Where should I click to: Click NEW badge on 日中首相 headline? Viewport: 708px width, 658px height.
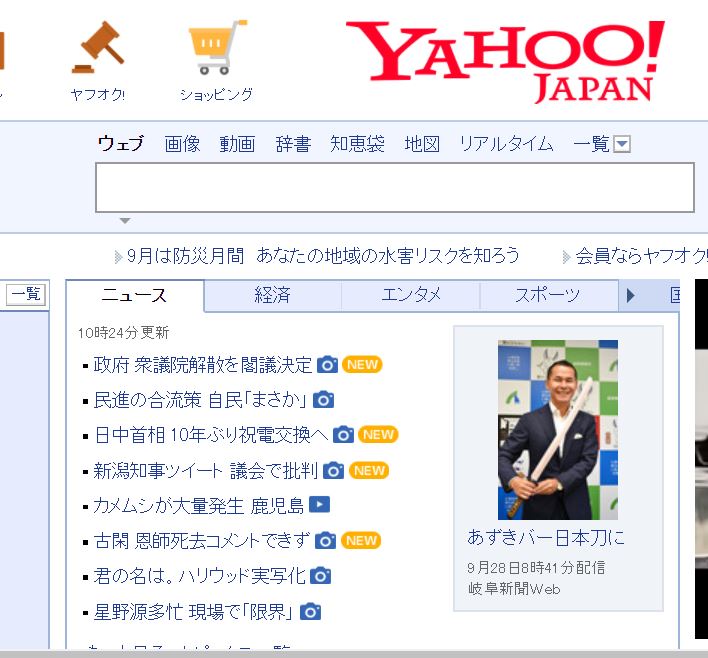378,435
